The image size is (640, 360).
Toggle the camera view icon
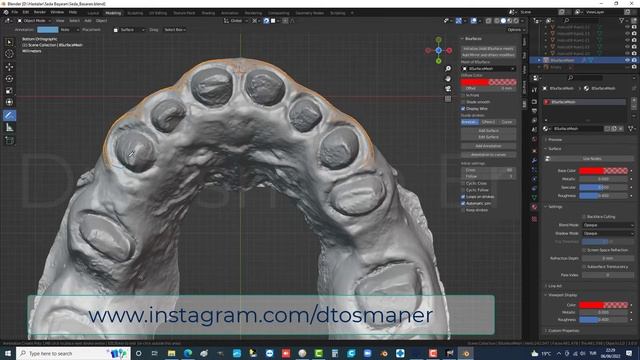(448, 89)
